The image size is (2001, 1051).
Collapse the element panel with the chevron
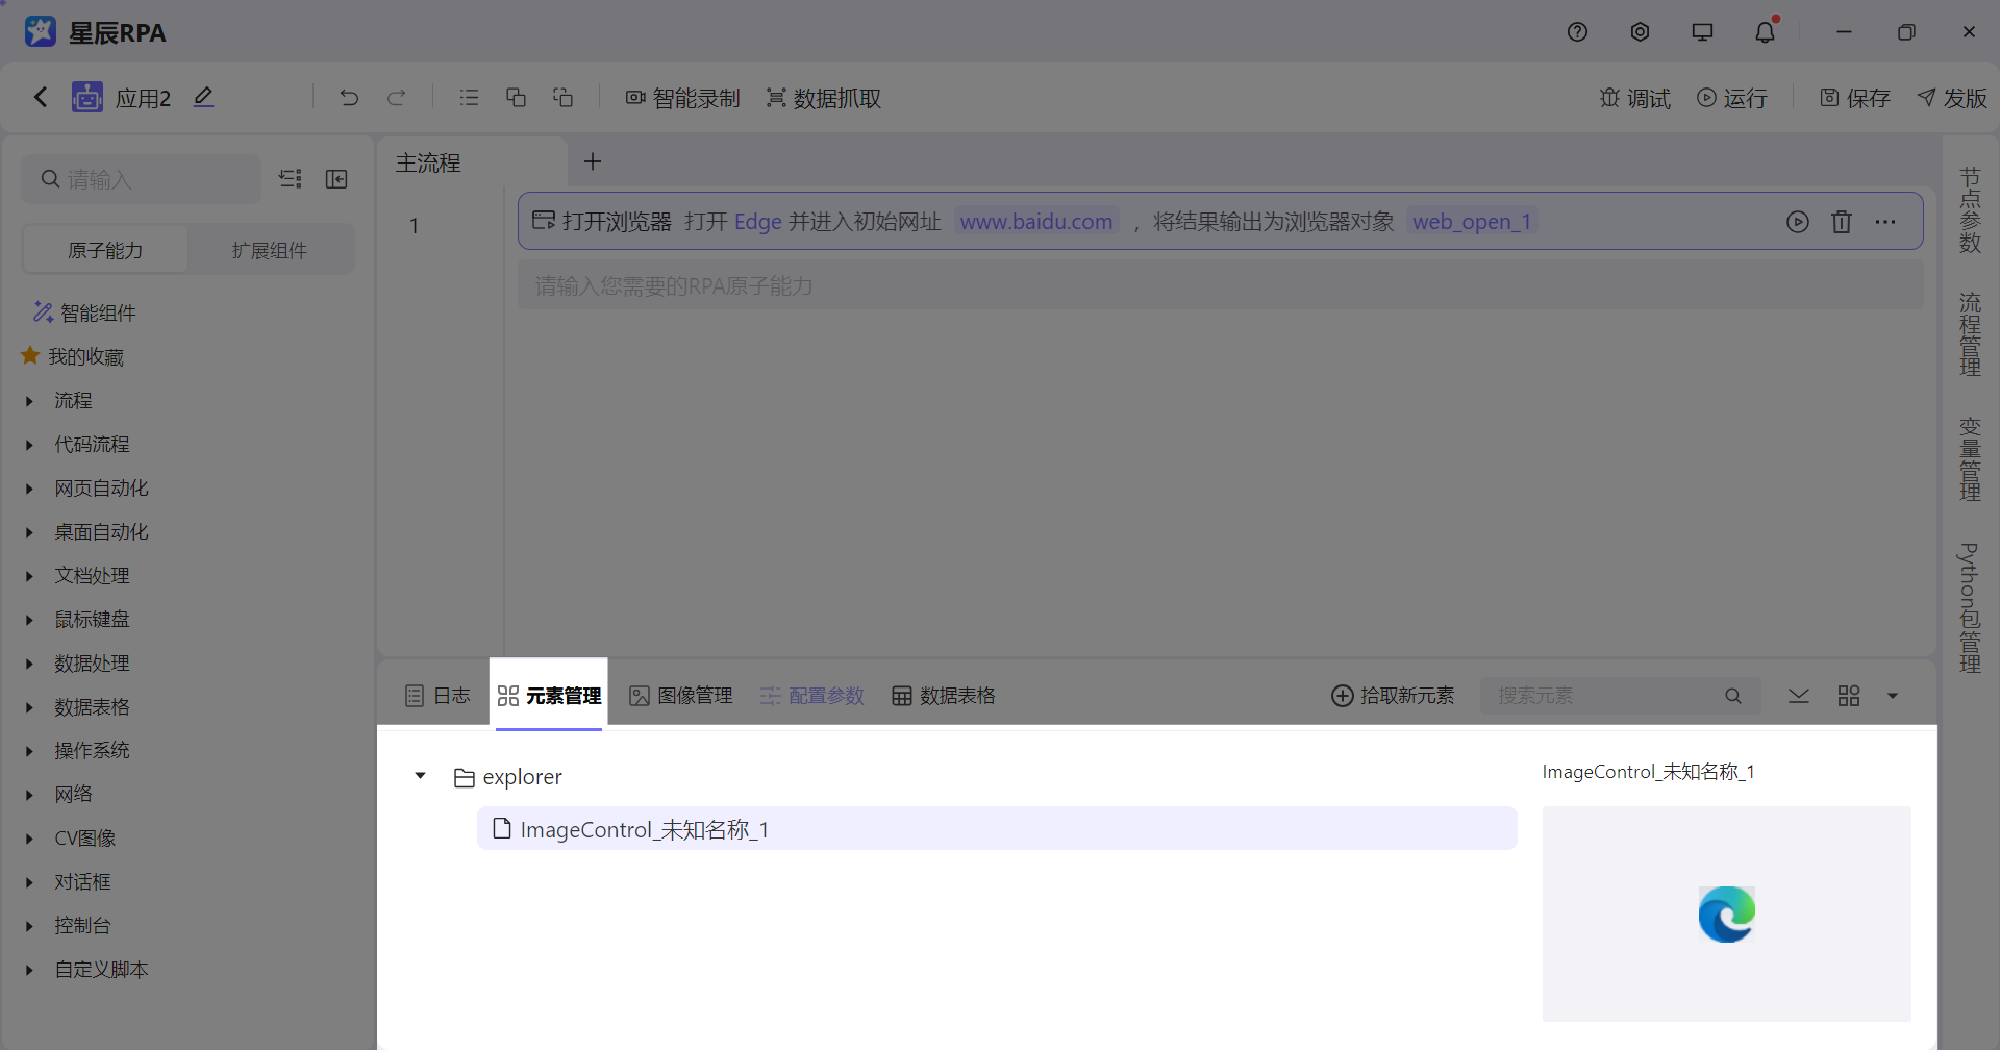(1798, 695)
